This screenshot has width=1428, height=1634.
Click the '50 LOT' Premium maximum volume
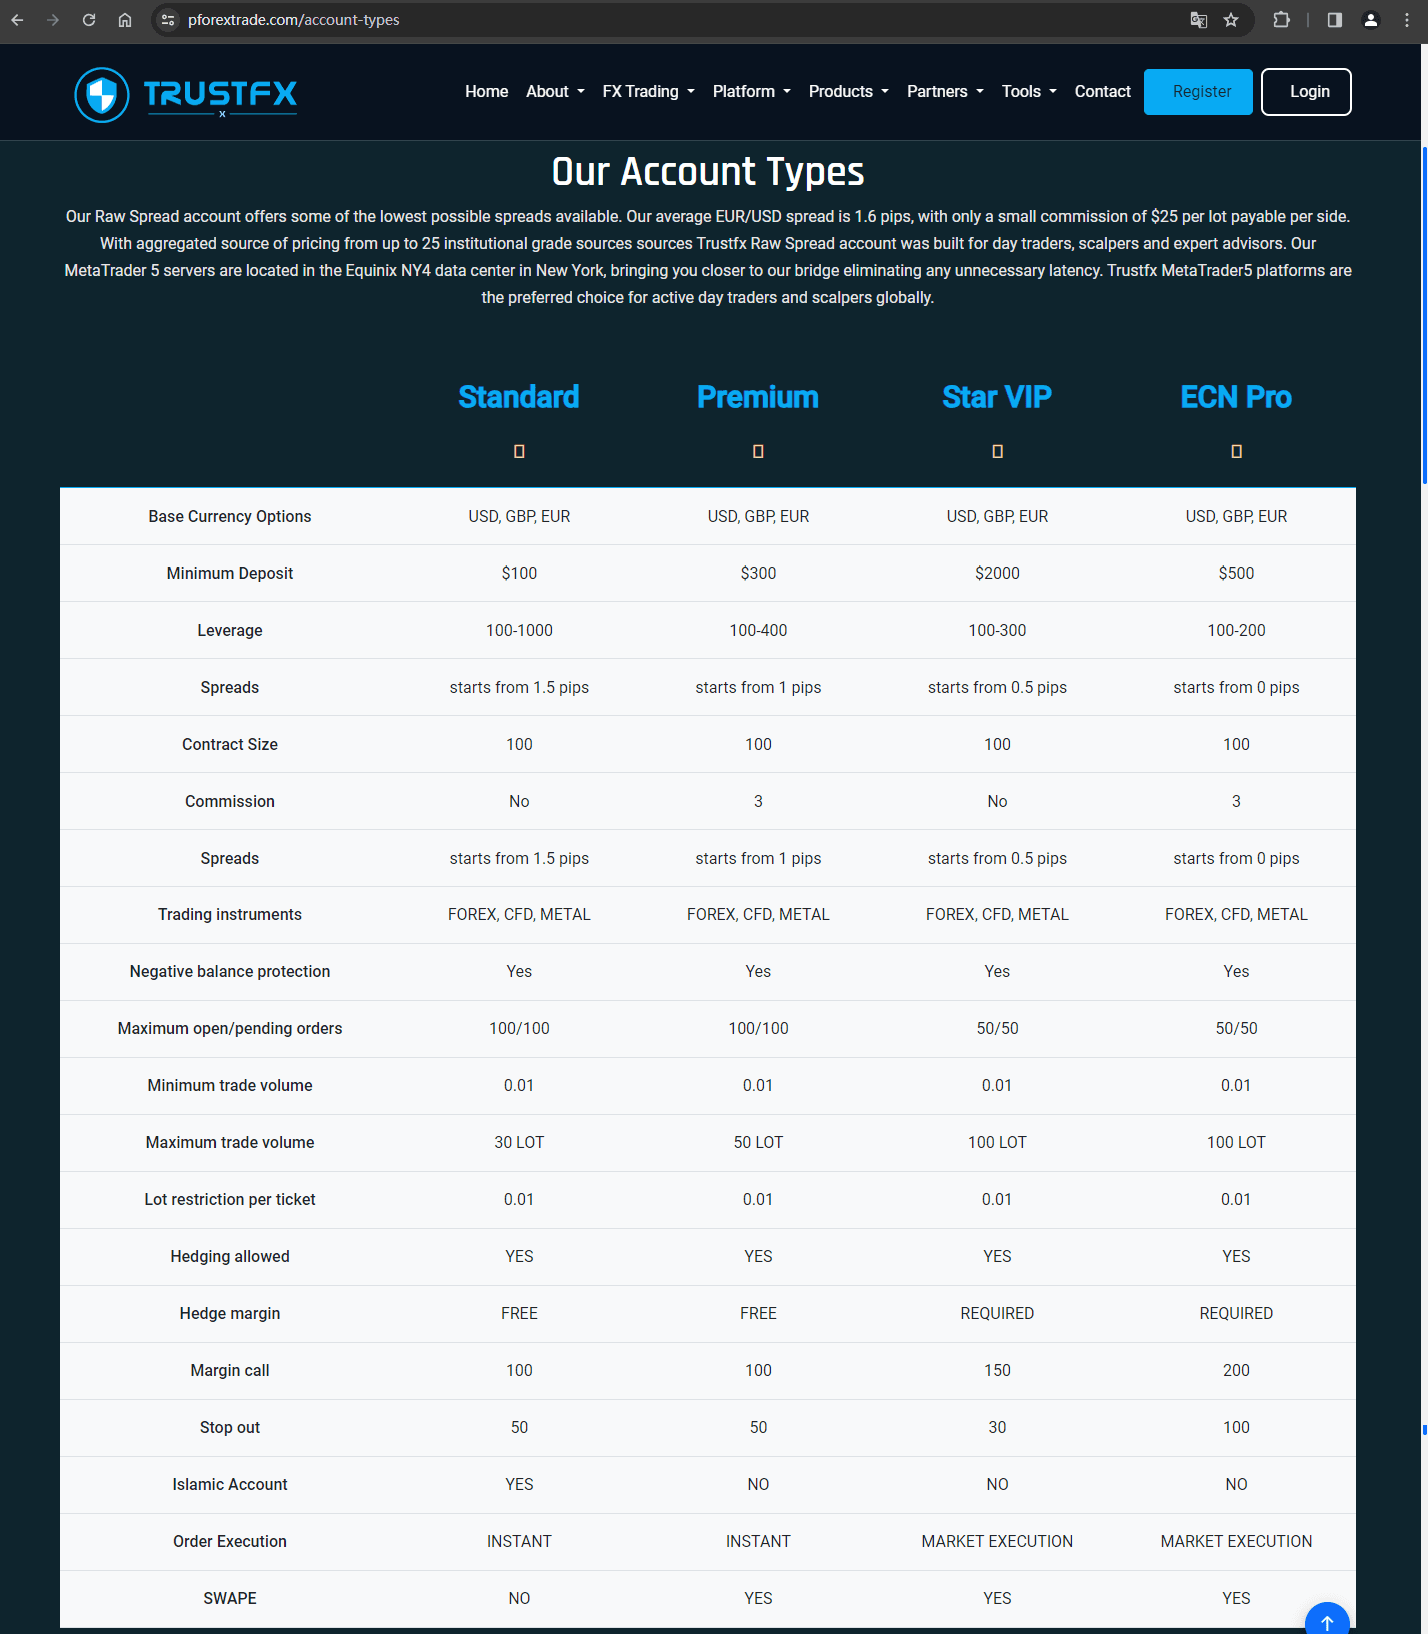coord(758,1142)
